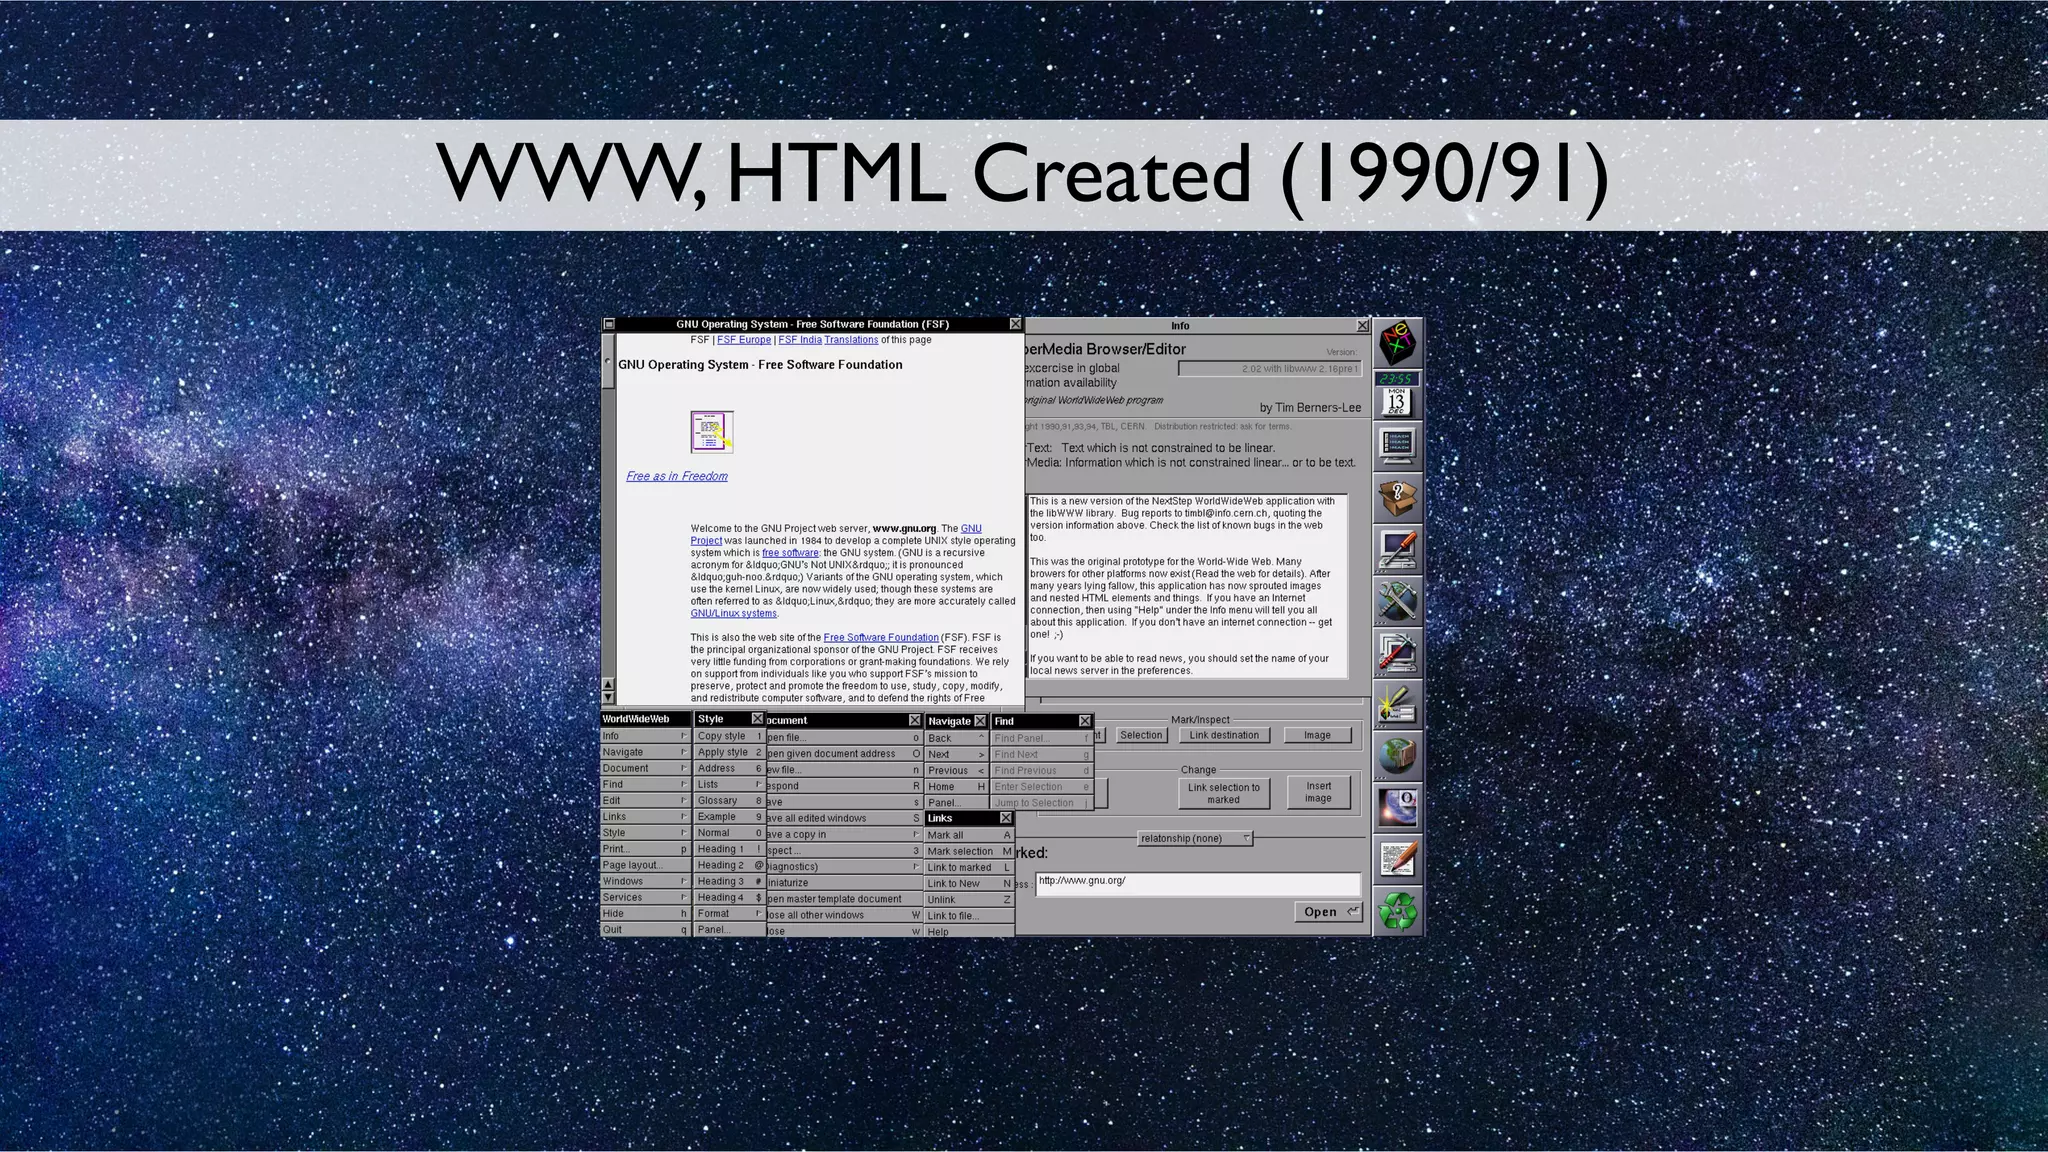Click the miniaturize button of the GNU browser window
This screenshot has width=2048, height=1152.
point(608,324)
